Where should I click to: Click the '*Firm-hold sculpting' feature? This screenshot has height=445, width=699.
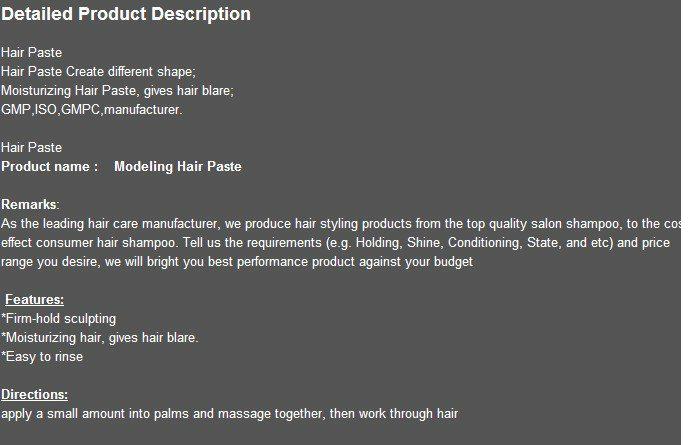(58, 319)
